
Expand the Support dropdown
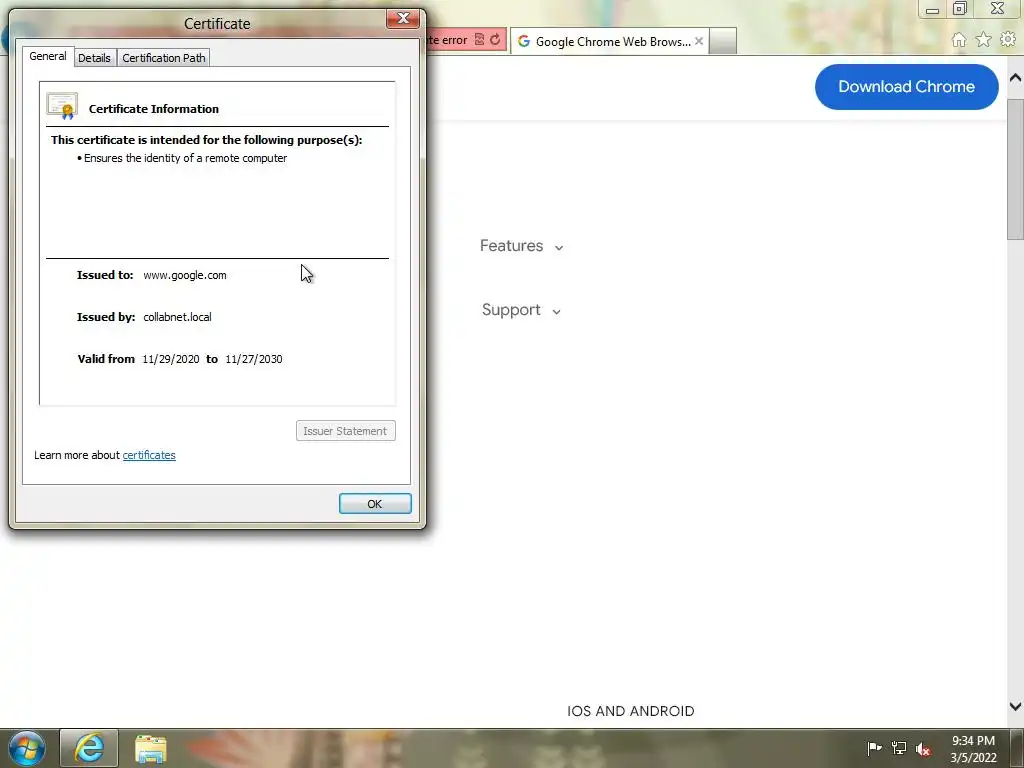pyautogui.click(x=521, y=310)
